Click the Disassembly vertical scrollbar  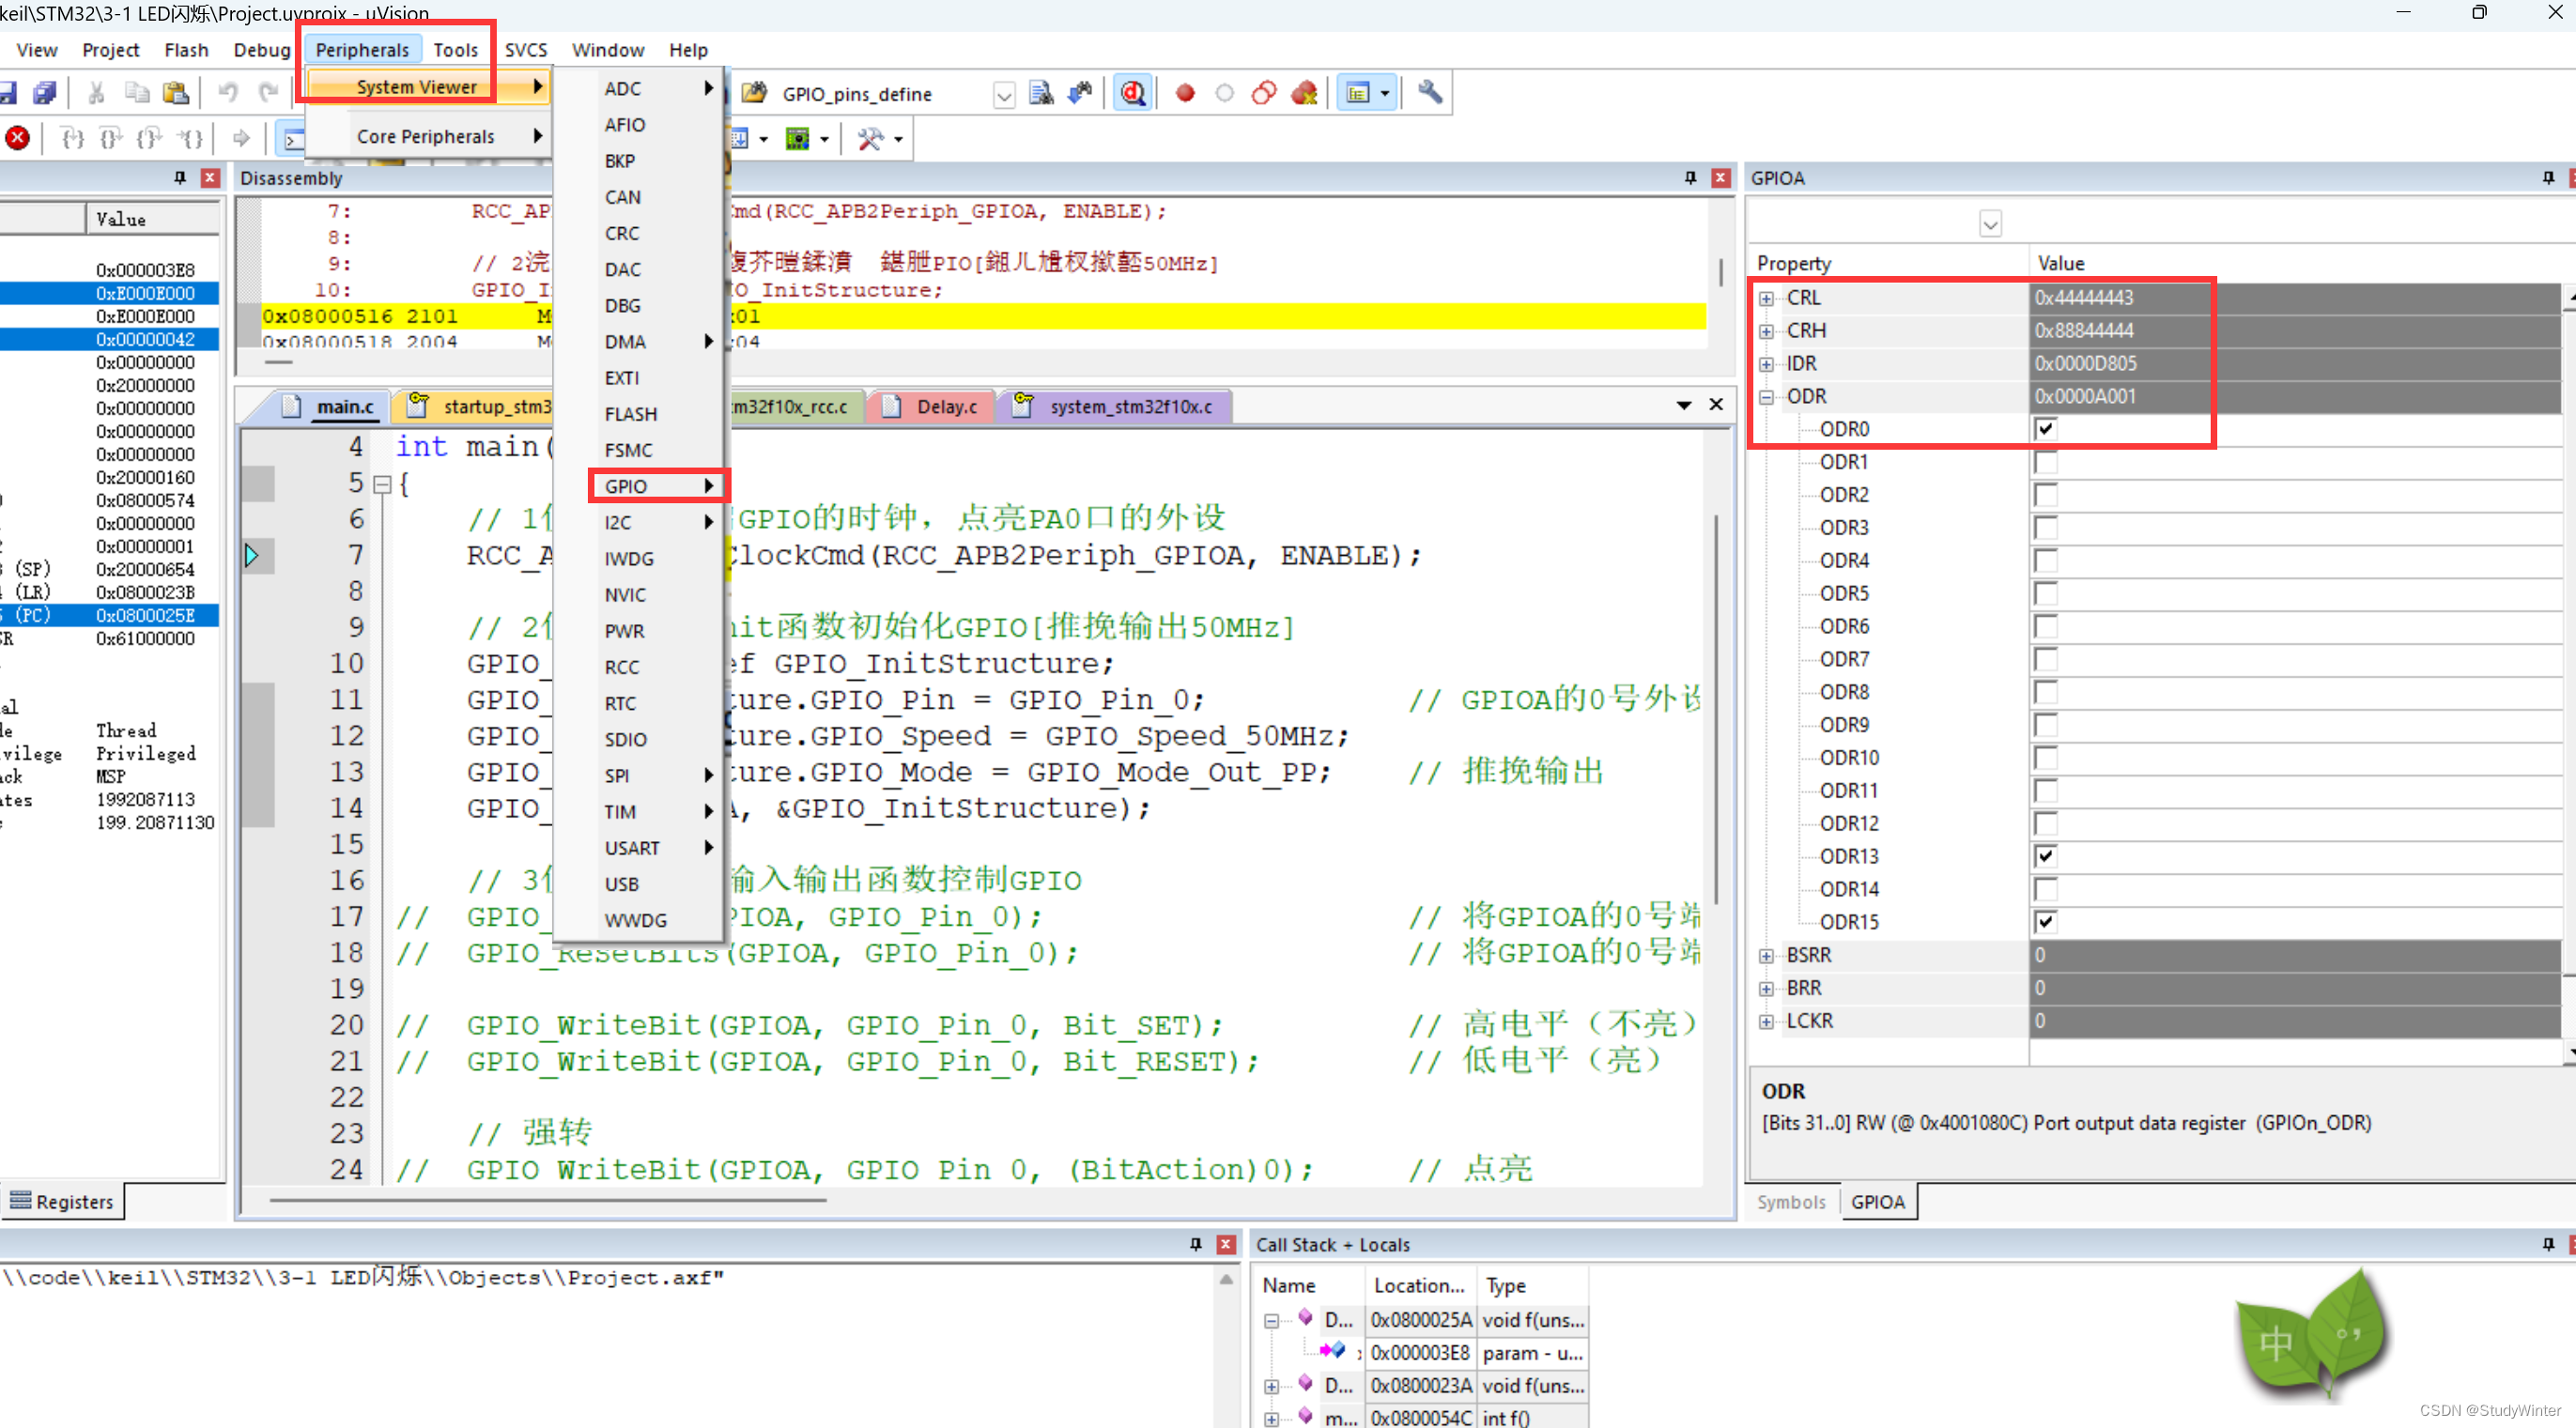1720,272
